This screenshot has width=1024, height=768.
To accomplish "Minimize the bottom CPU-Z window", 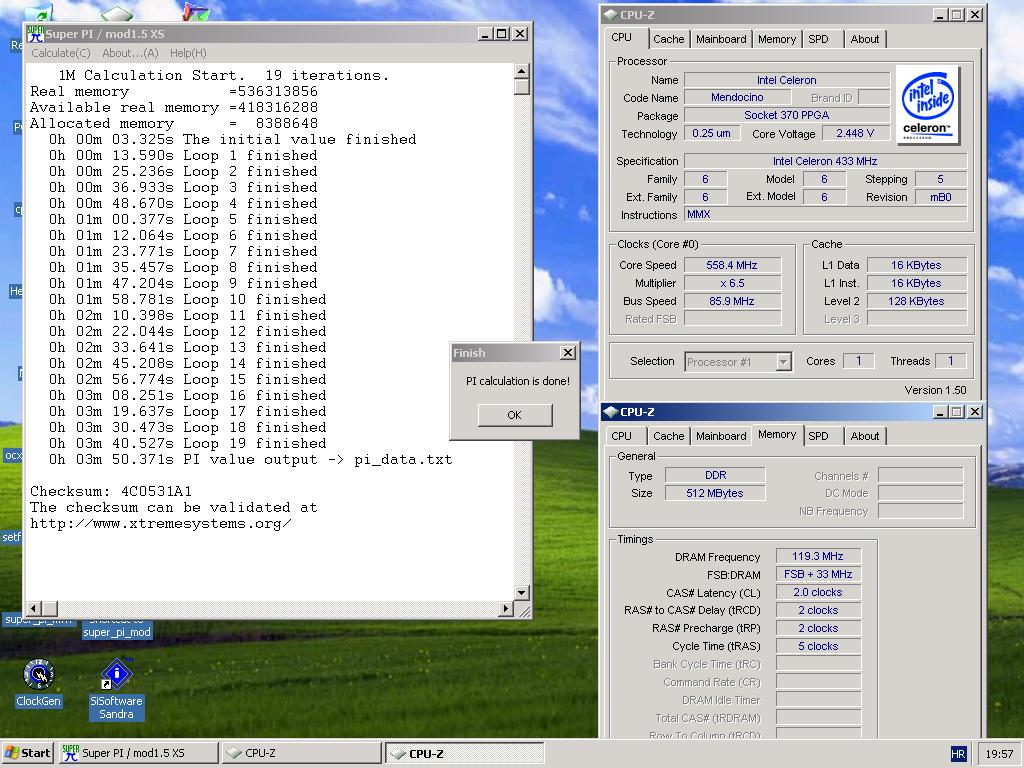I will (x=940, y=411).
